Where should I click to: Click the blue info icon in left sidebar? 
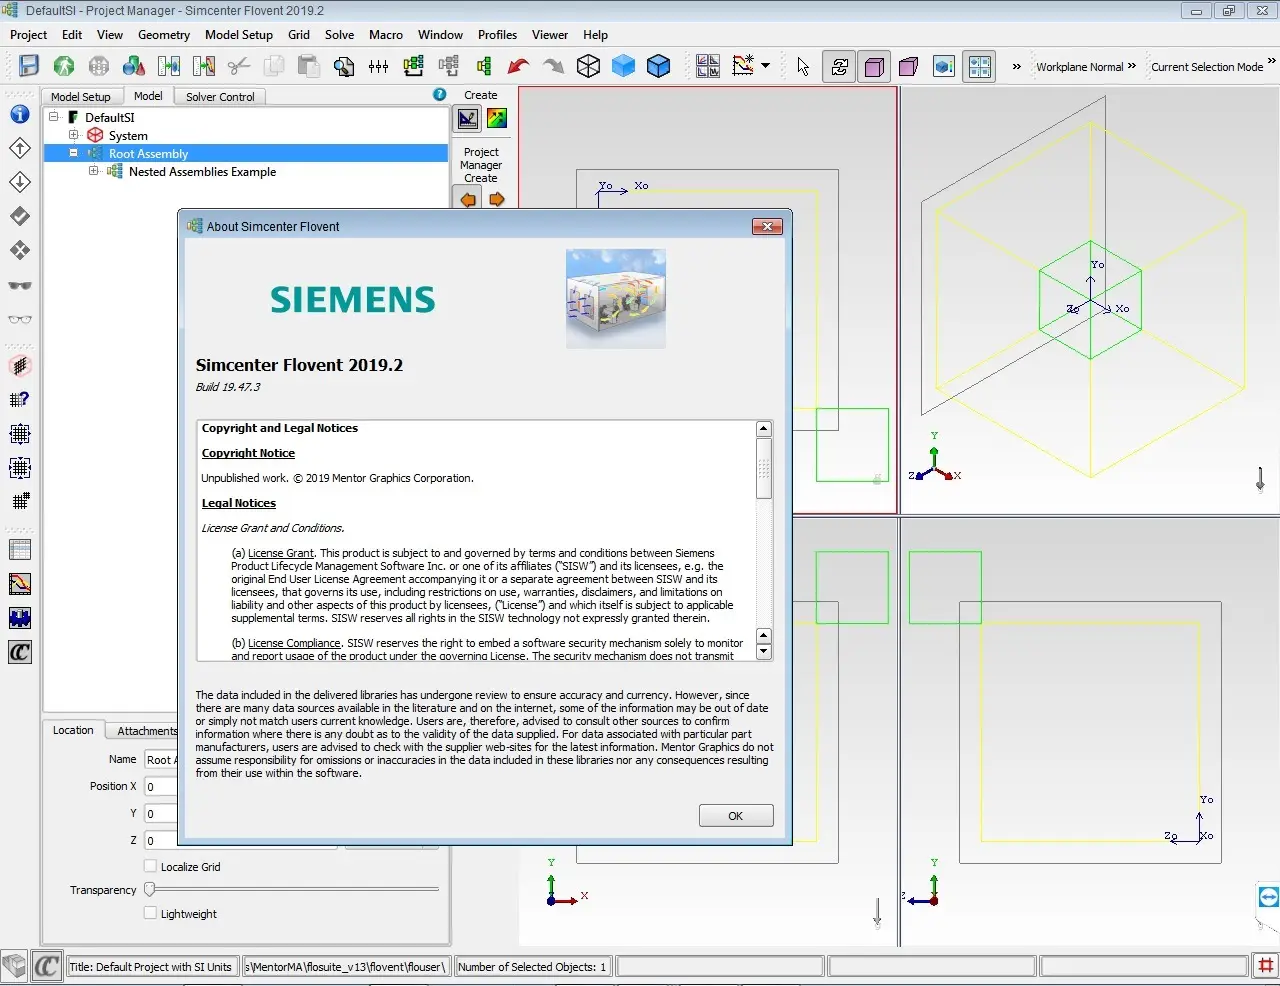click(x=20, y=114)
